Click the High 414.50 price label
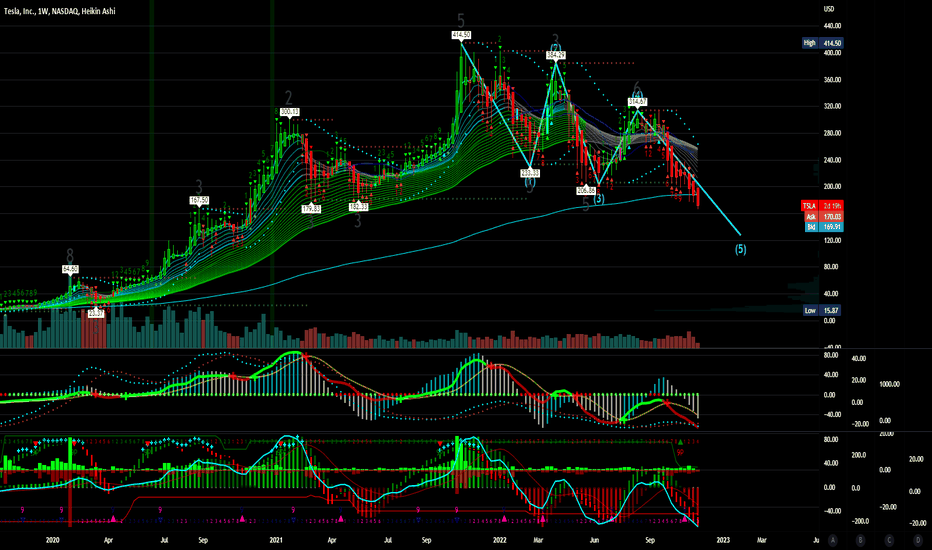Screen dimensions: 932x550 [822, 43]
